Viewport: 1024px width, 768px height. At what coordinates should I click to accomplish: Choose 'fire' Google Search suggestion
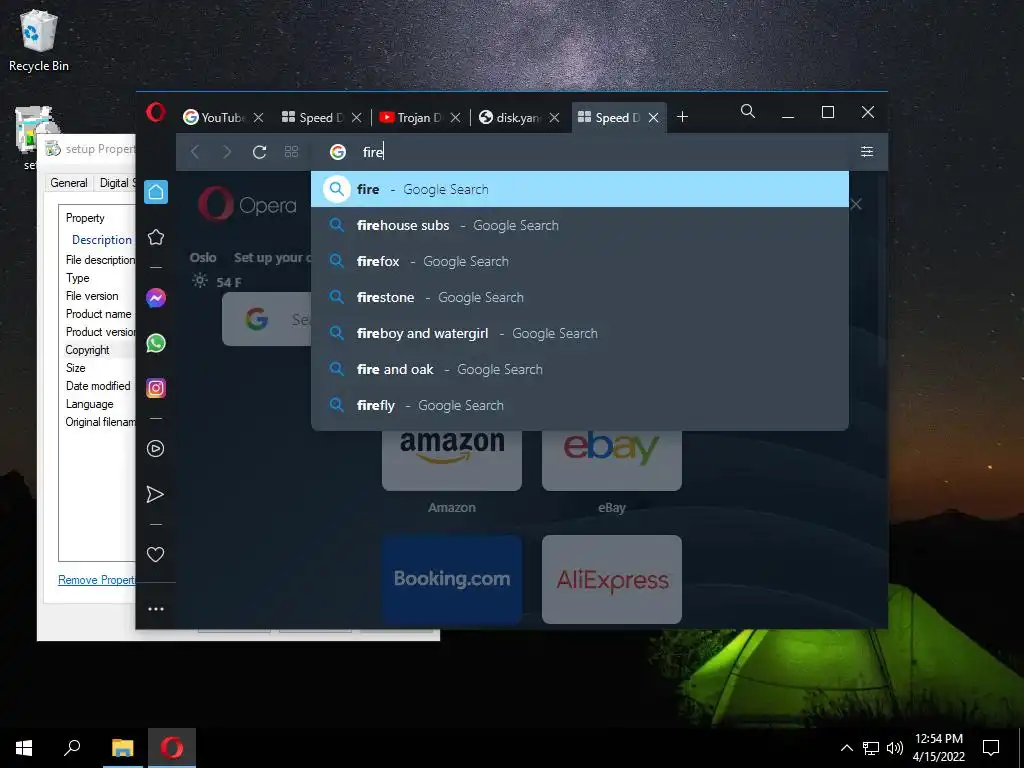point(580,189)
